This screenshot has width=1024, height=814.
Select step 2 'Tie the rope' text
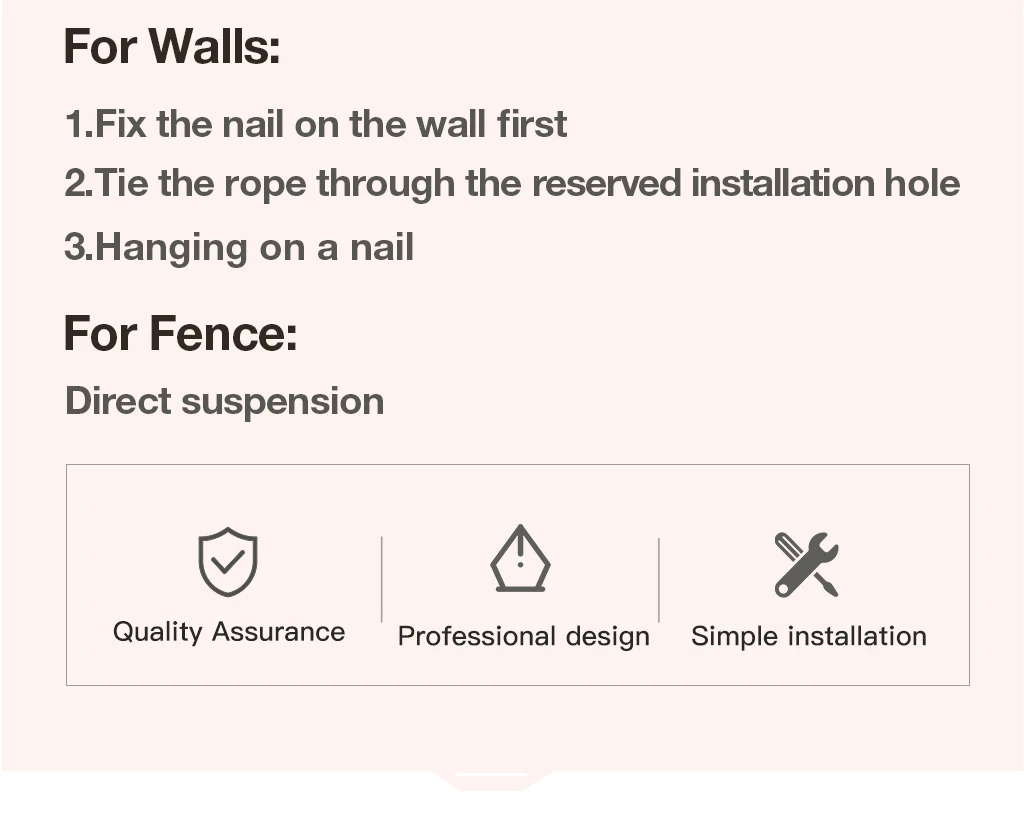[512, 184]
